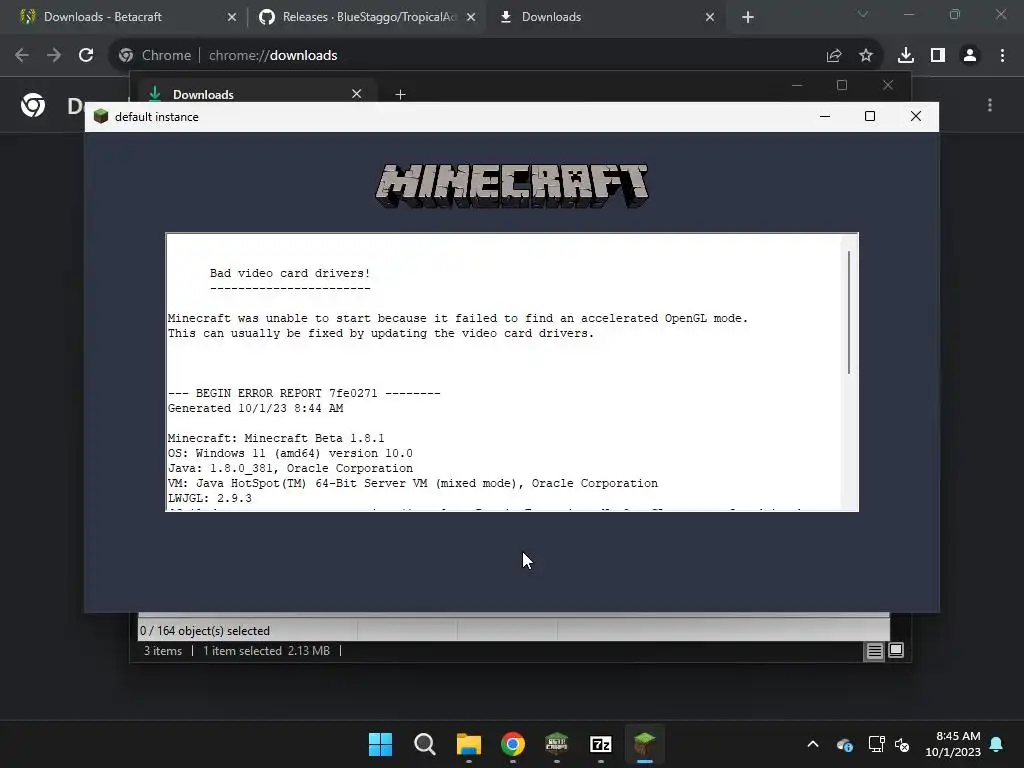Share this page icon in address bar
The image size is (1024, 768).
pos(834,56)
